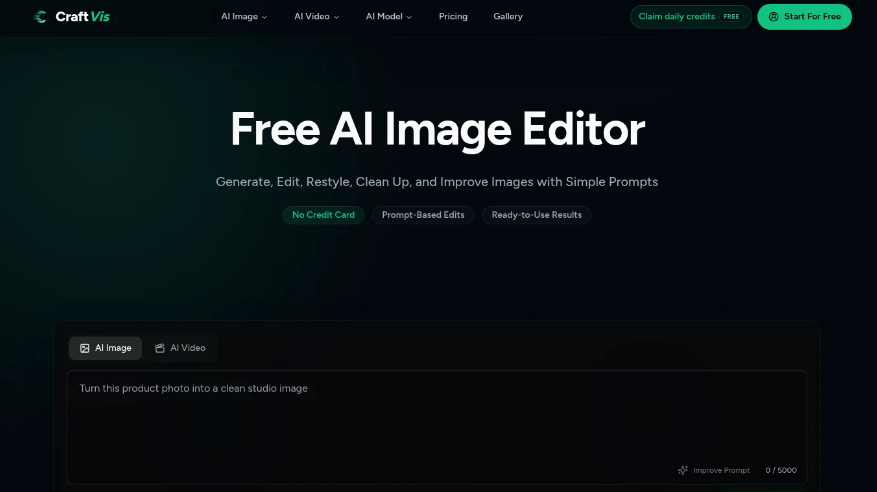Viewport: 877px width, 492px height.
Task: Open the CraftVis home link text
Action: (x=82, y=17)
